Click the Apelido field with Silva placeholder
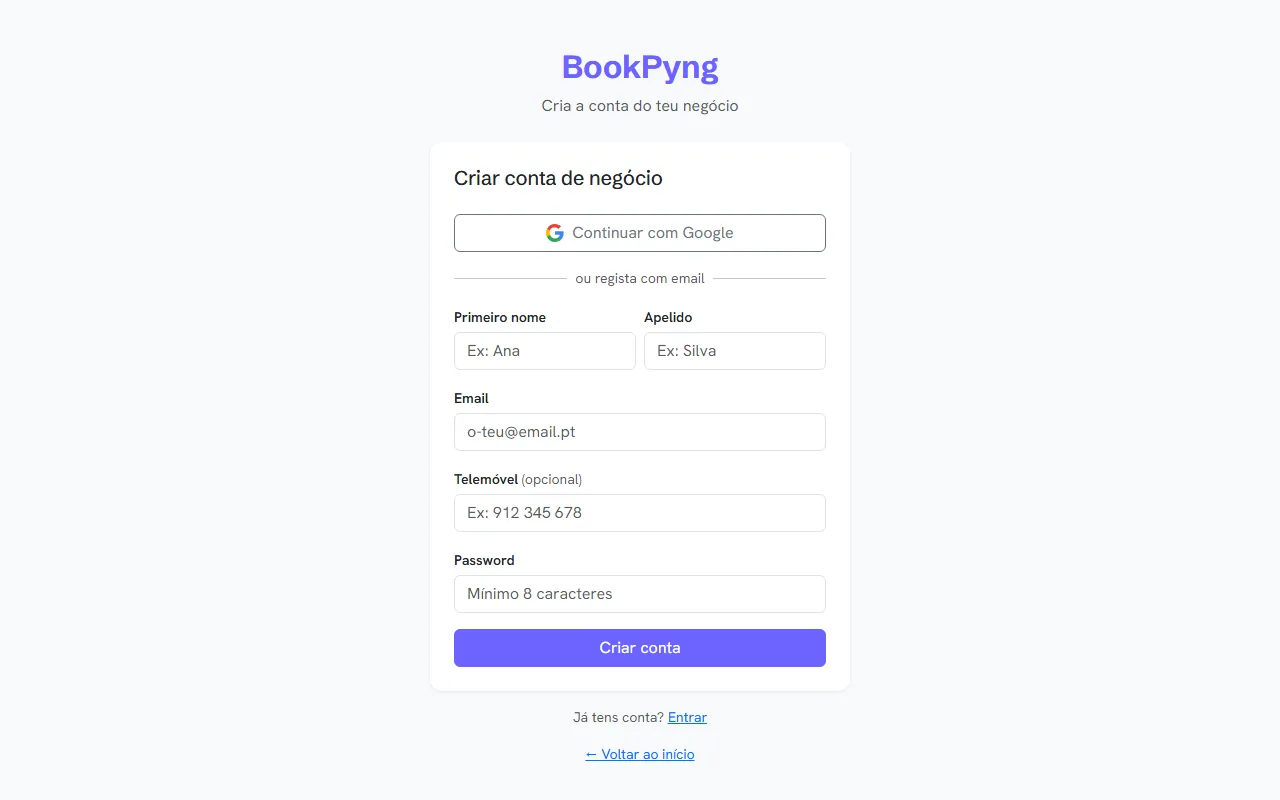 tap(735, 351)
